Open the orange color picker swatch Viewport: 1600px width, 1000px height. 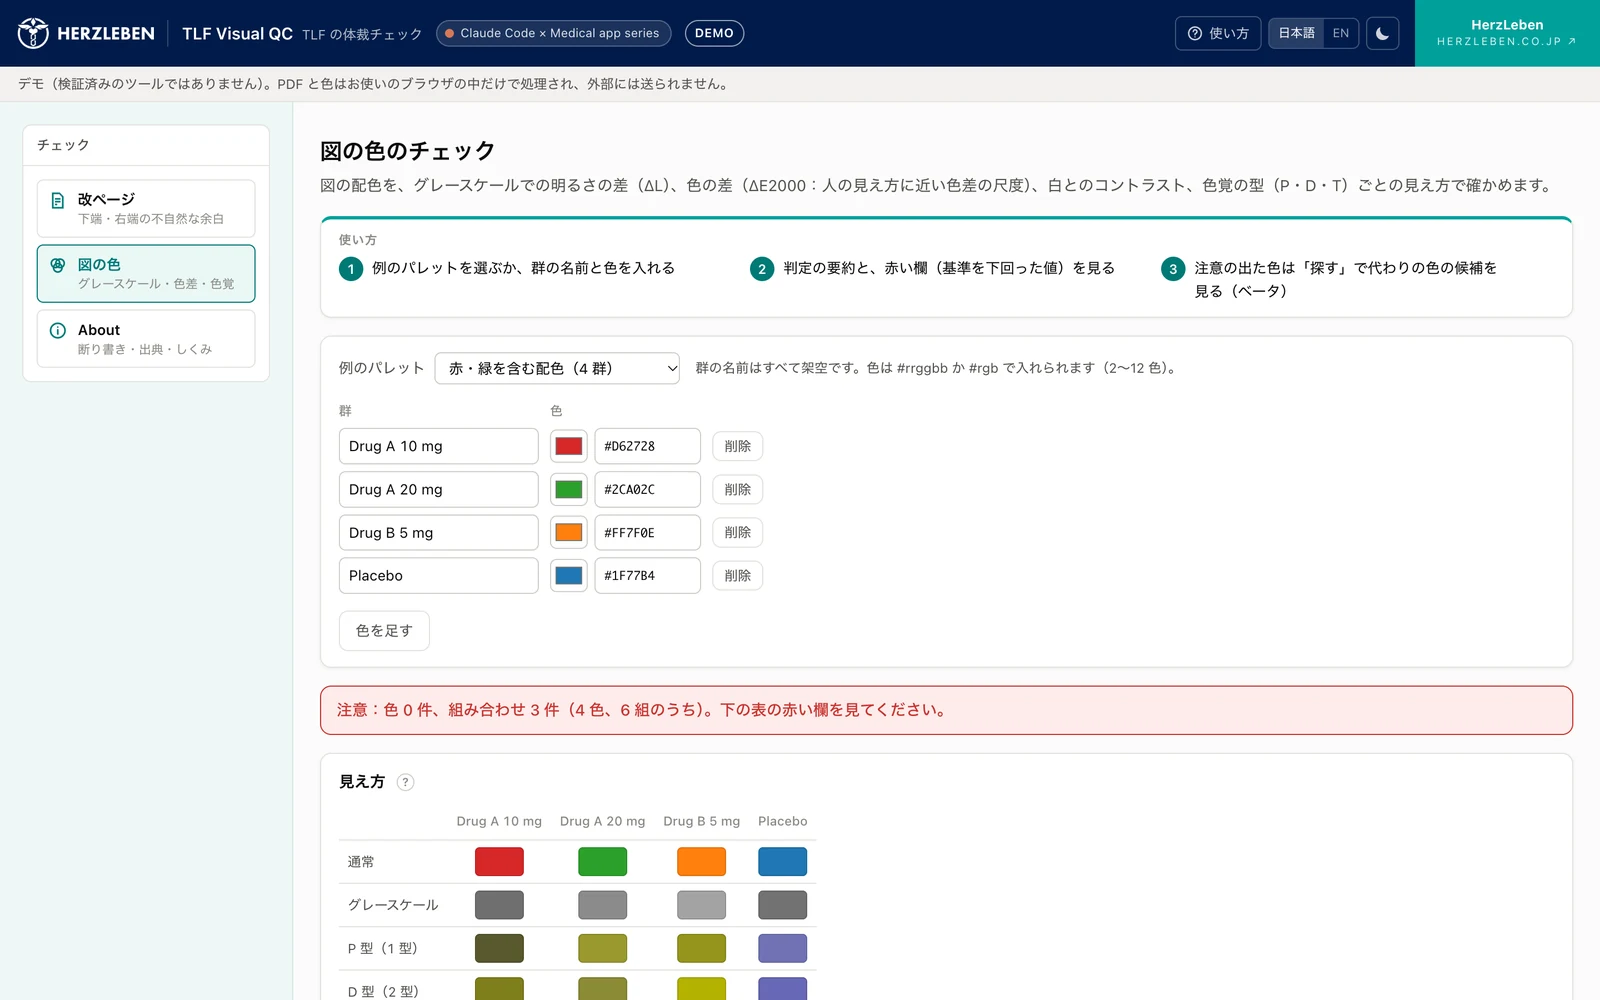point(569,533)
